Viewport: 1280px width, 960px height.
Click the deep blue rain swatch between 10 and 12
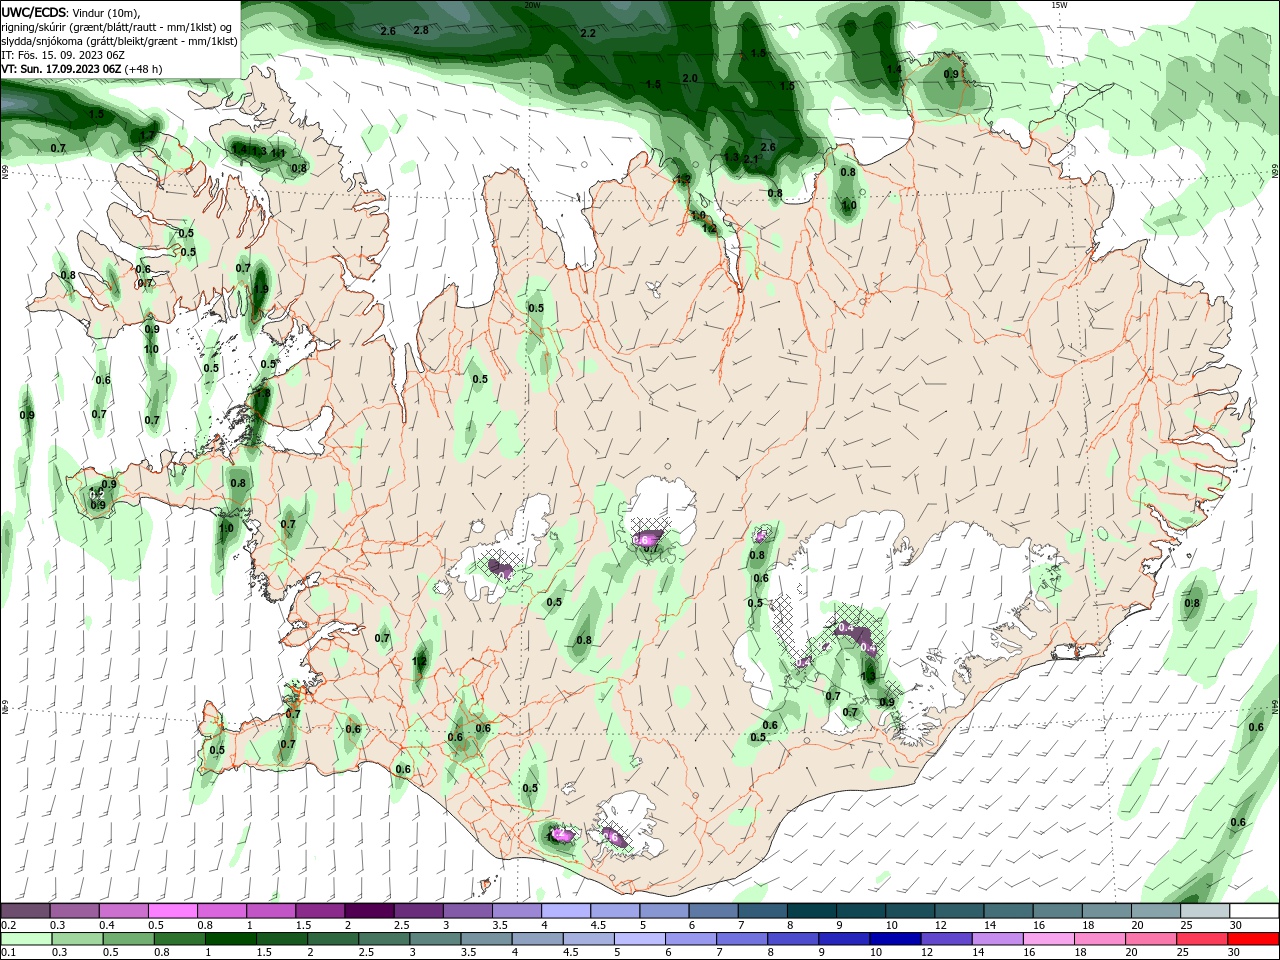pyautogui.click(x=893, y=939)
